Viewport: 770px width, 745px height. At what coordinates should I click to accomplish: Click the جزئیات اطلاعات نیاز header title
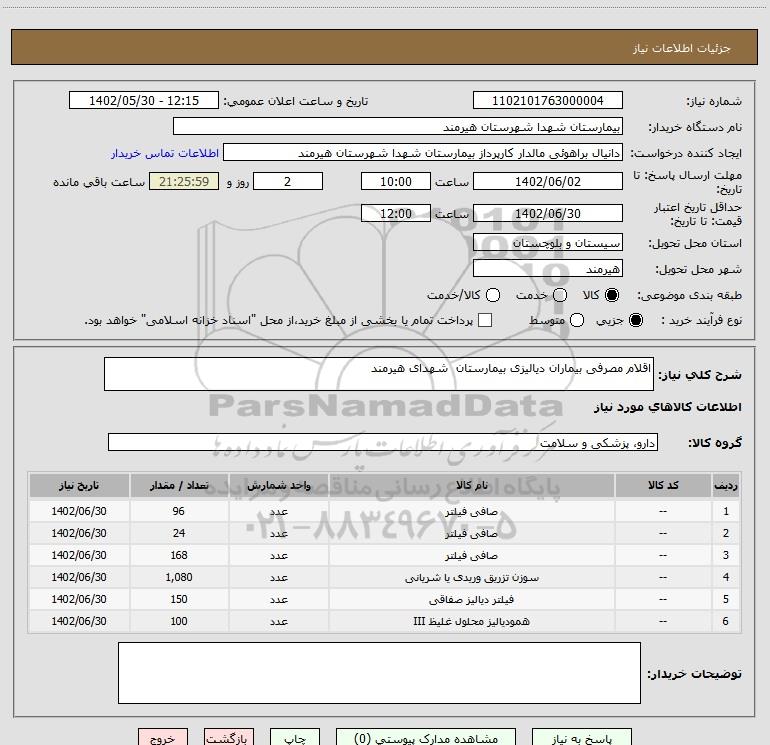pyautogui.click(x=682, y=48)
